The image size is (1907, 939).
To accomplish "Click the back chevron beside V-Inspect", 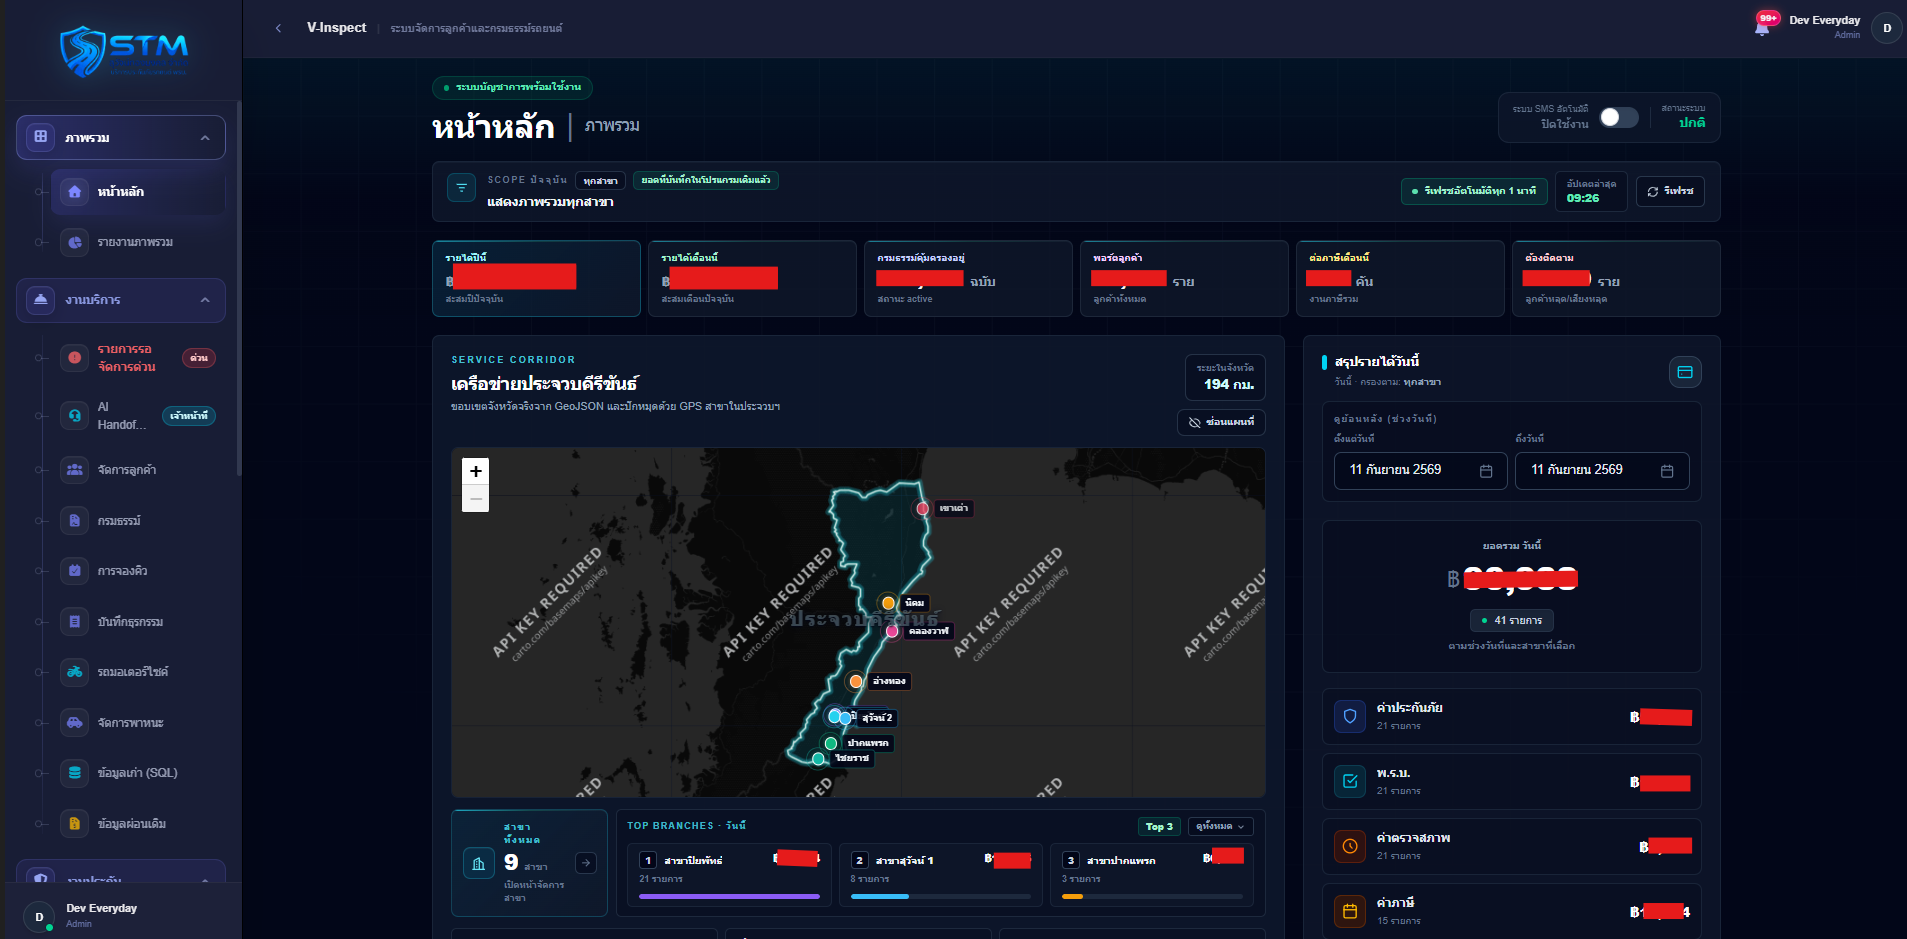I will pyautogui.click(x=278, y=28).
